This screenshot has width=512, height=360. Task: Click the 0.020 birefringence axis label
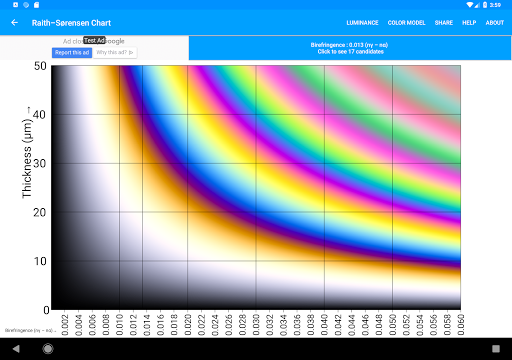(x=188, y=324)
